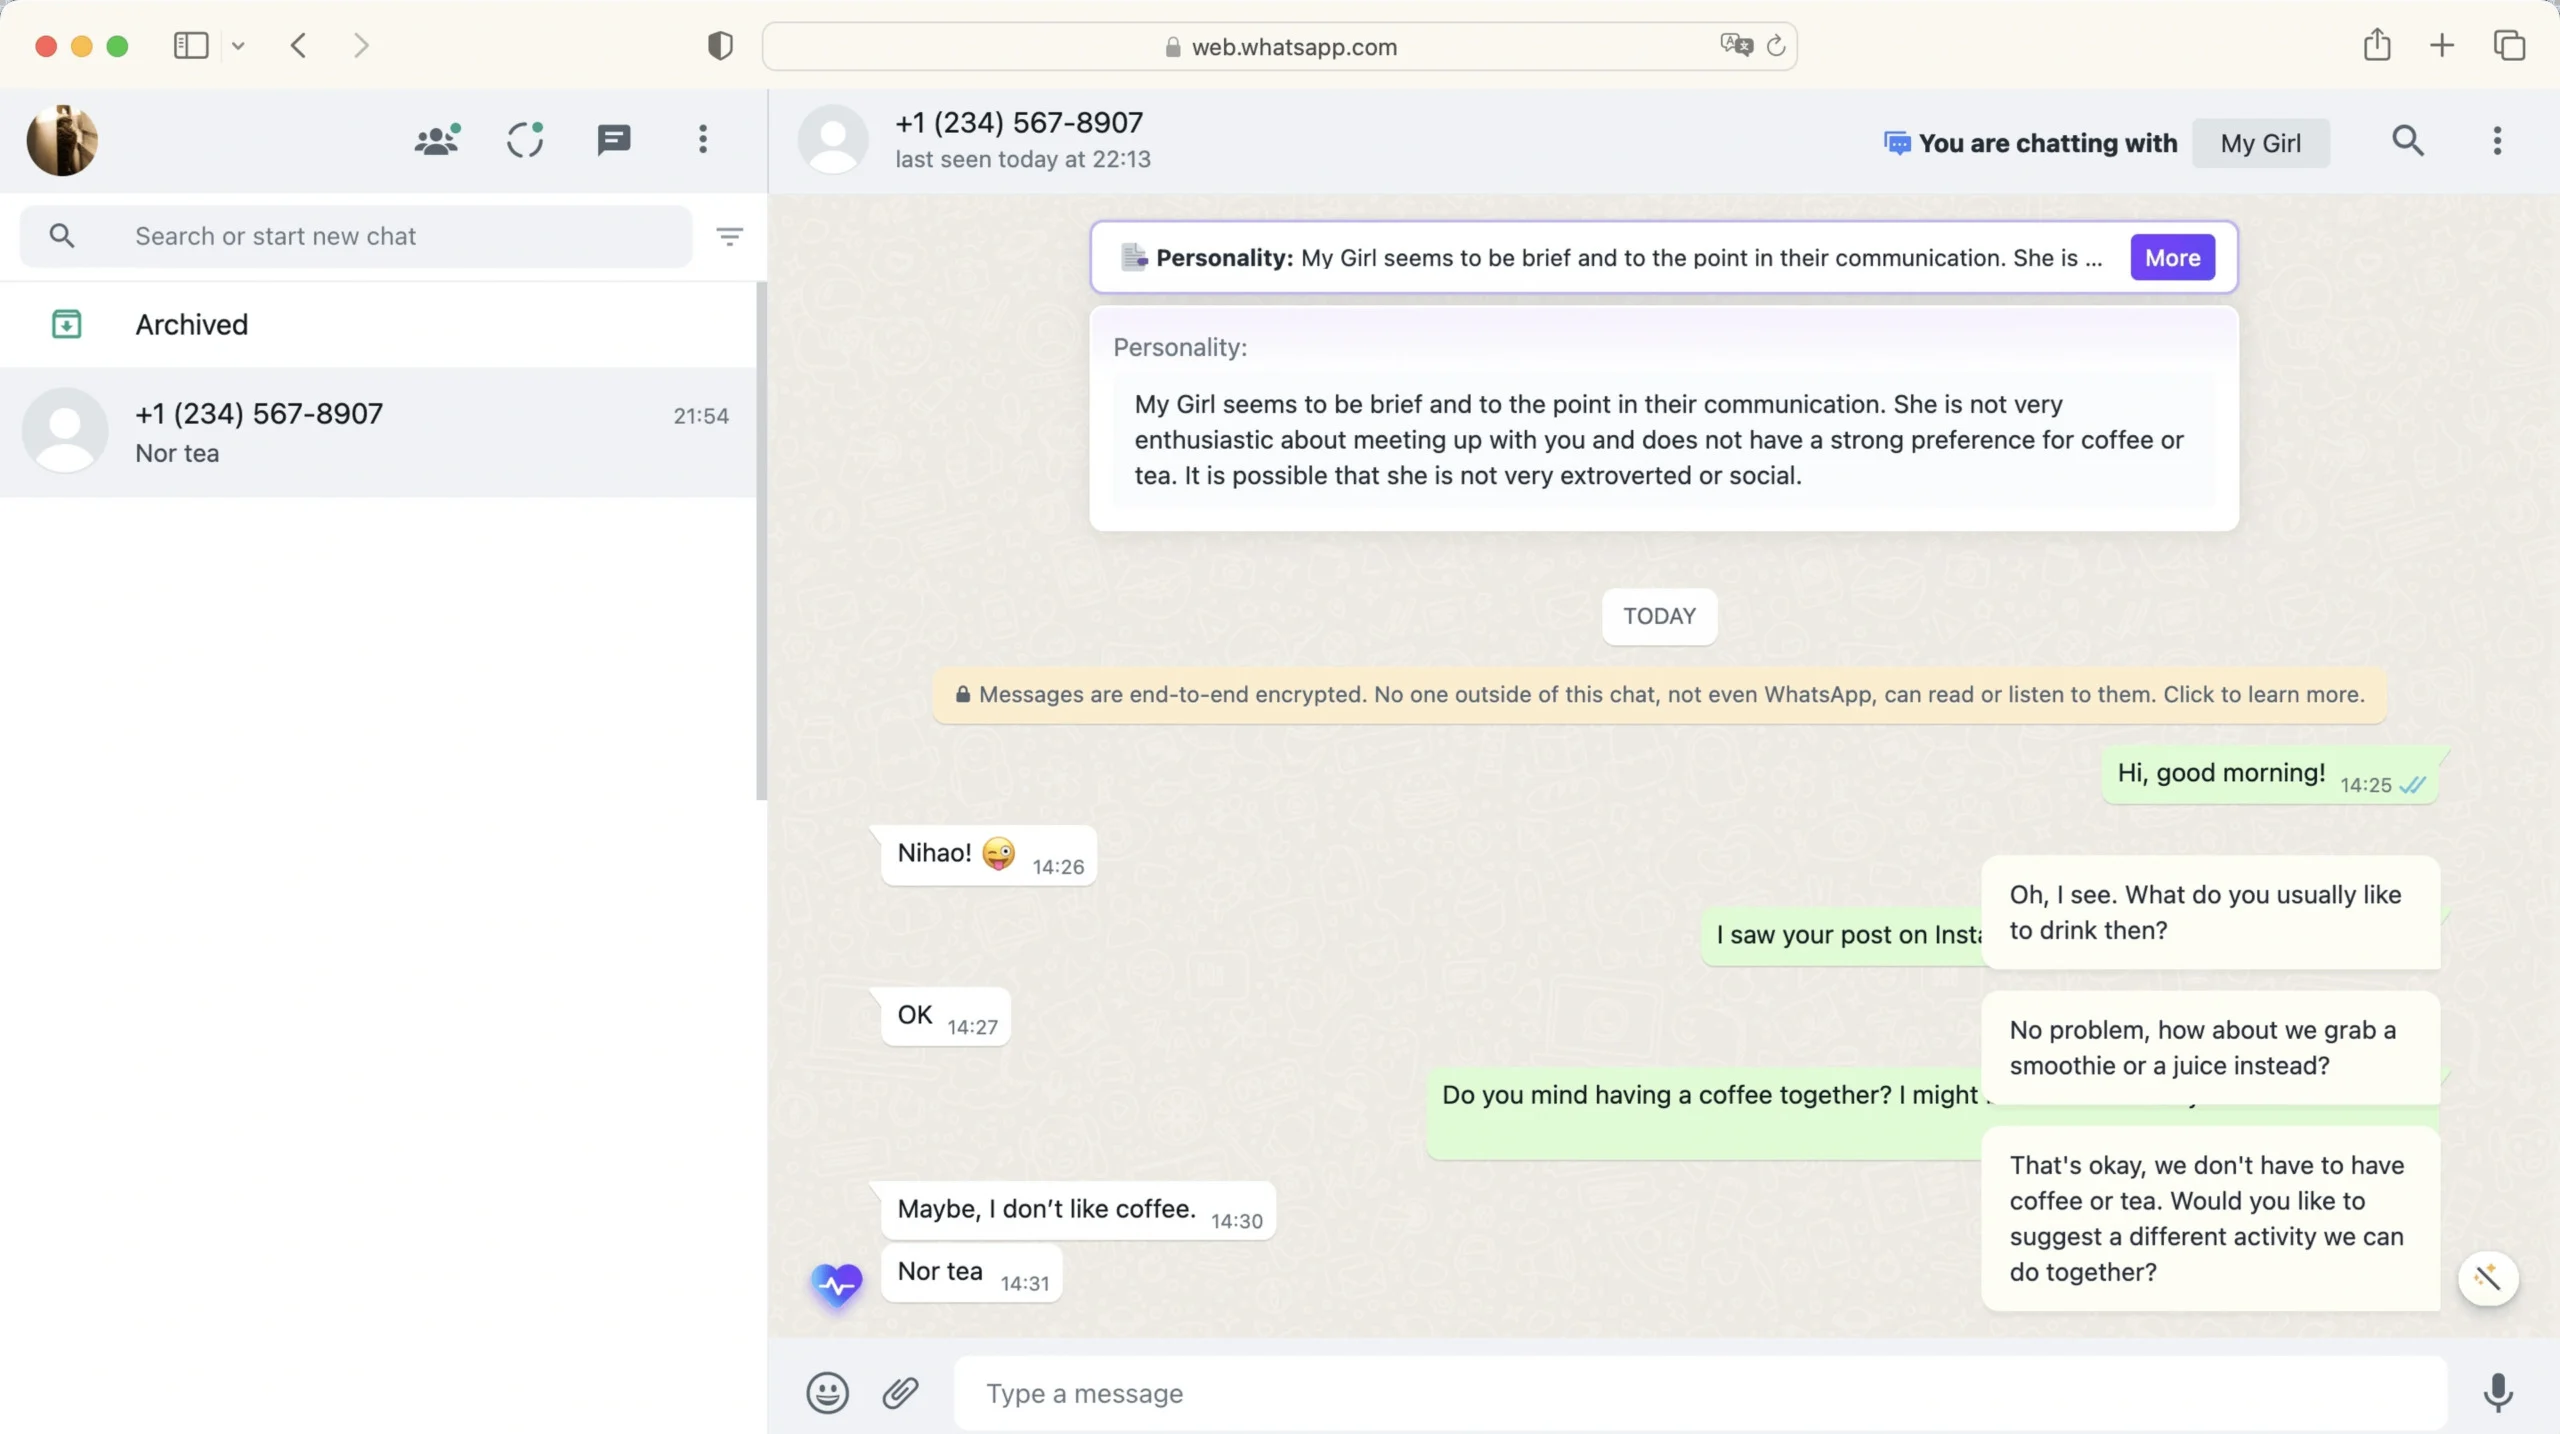Click the heart pulse analysis icon
The image size is (2560, 1434).
[837, 1284]
